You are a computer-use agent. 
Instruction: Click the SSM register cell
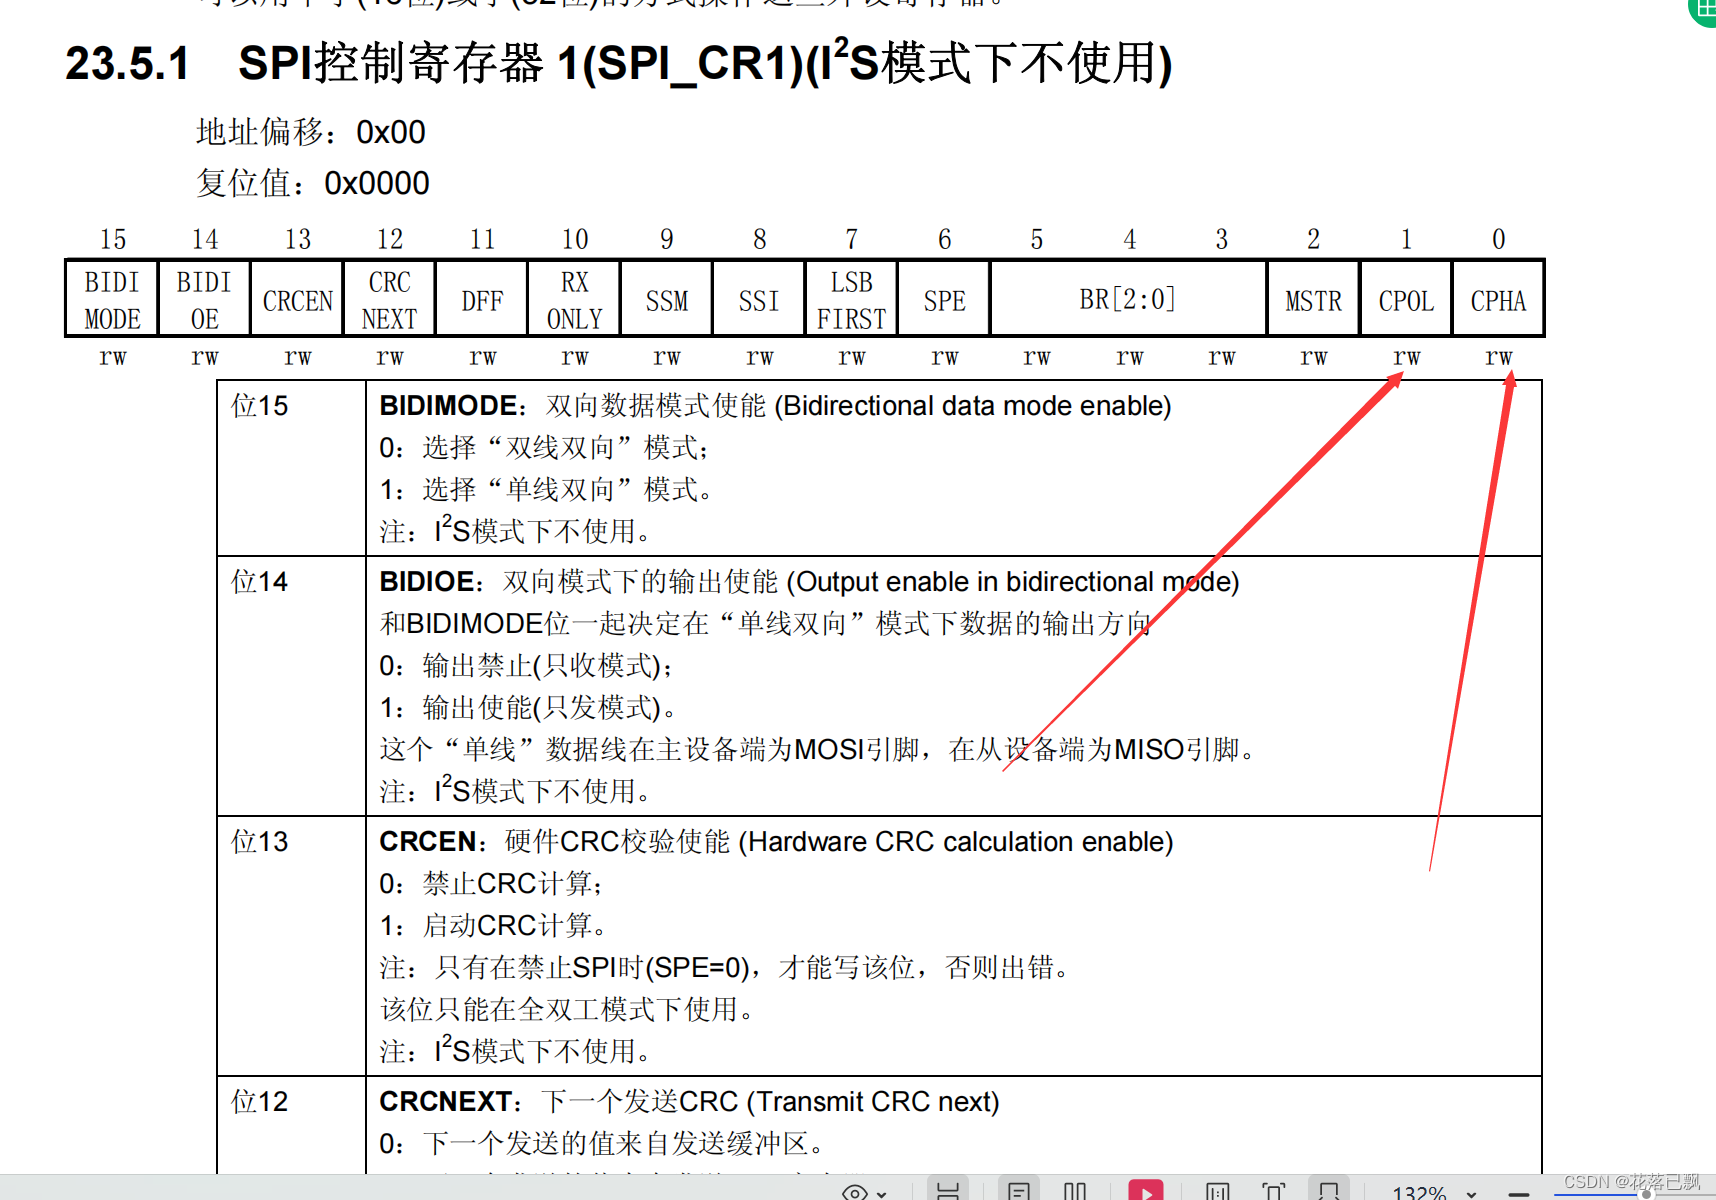click(x=667, y=299)
